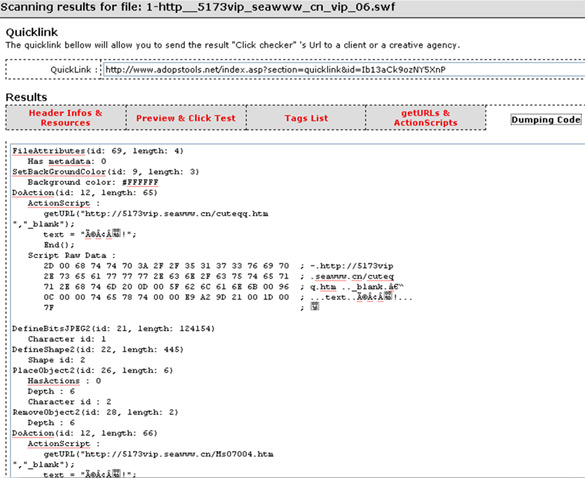
Task: Click 'DefineBitsJPEG2(id: 21, length: 124154)' line
Action: pos(113,329)
